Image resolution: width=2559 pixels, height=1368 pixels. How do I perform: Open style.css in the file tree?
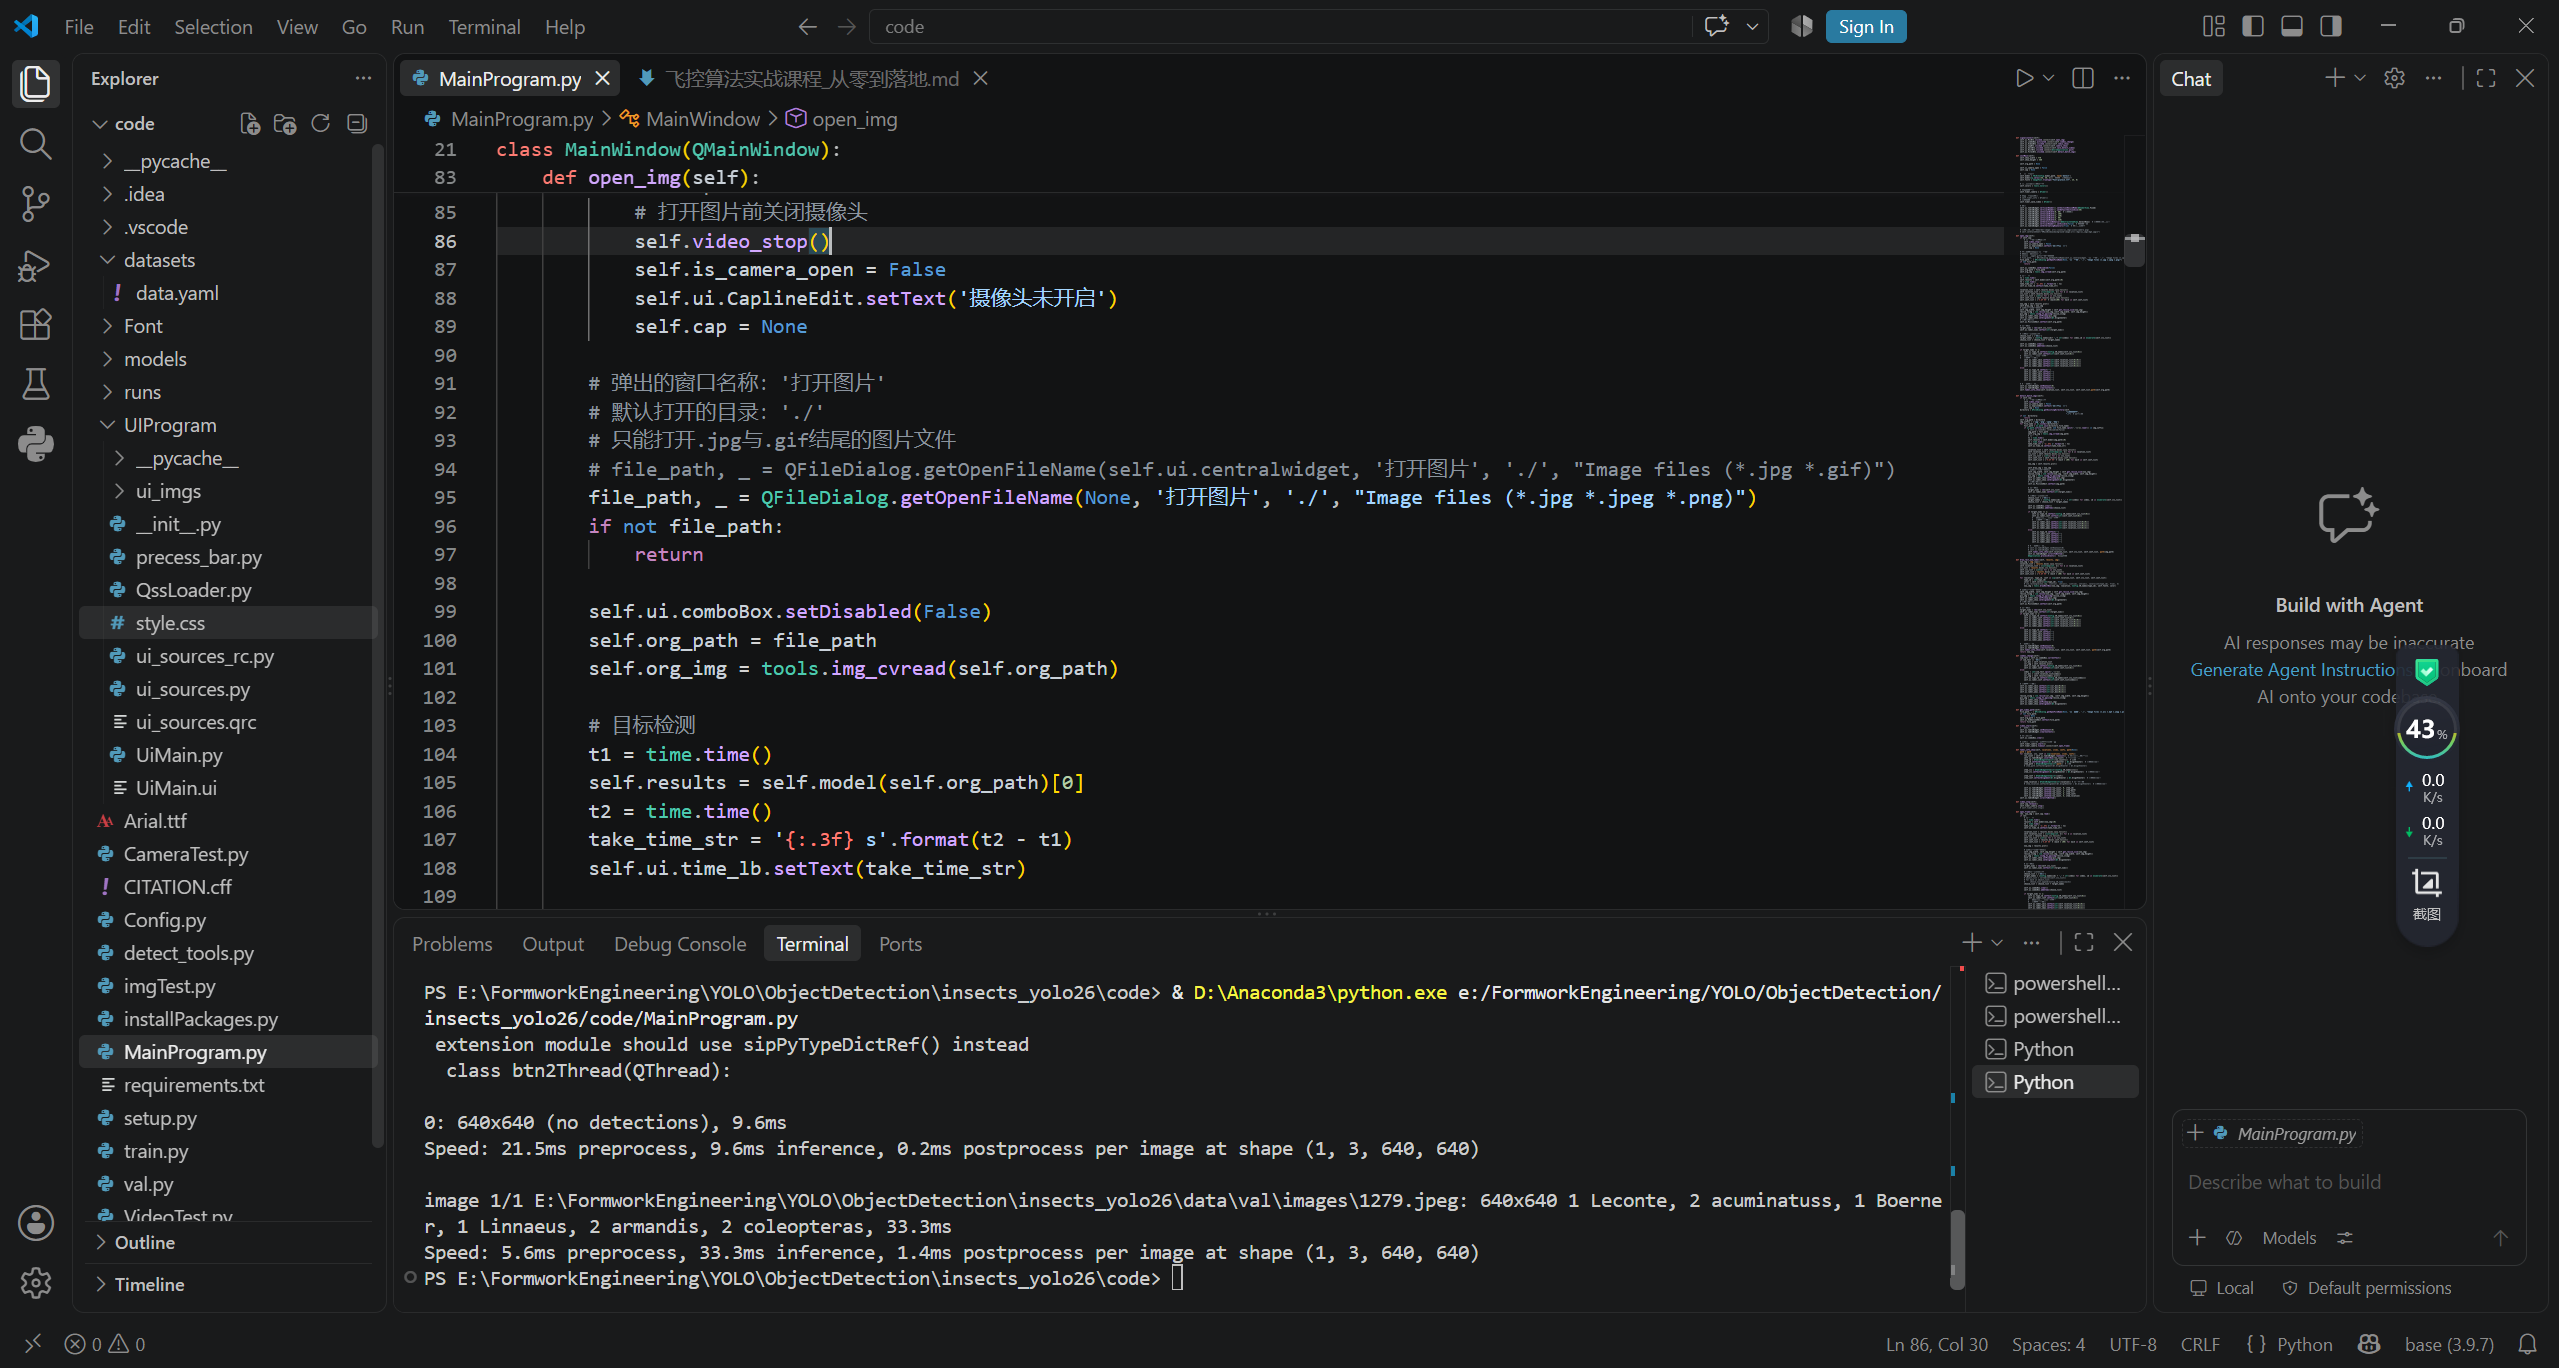[228, 623]
